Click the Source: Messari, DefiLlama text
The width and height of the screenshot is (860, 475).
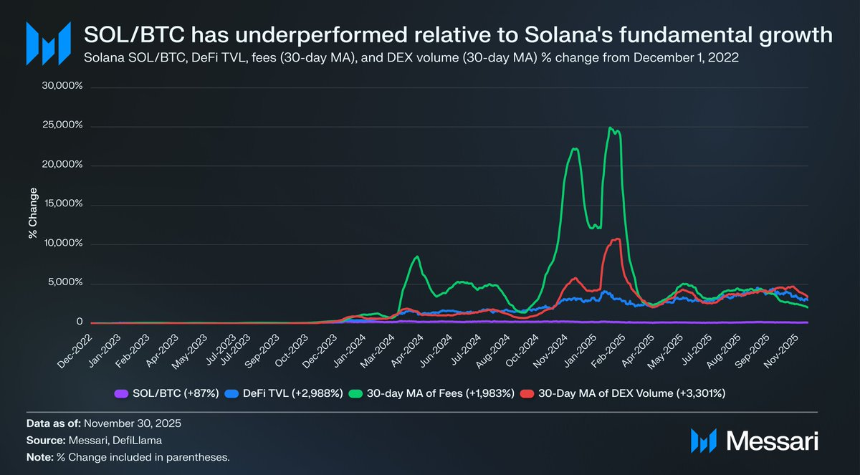tap(94, 440)
